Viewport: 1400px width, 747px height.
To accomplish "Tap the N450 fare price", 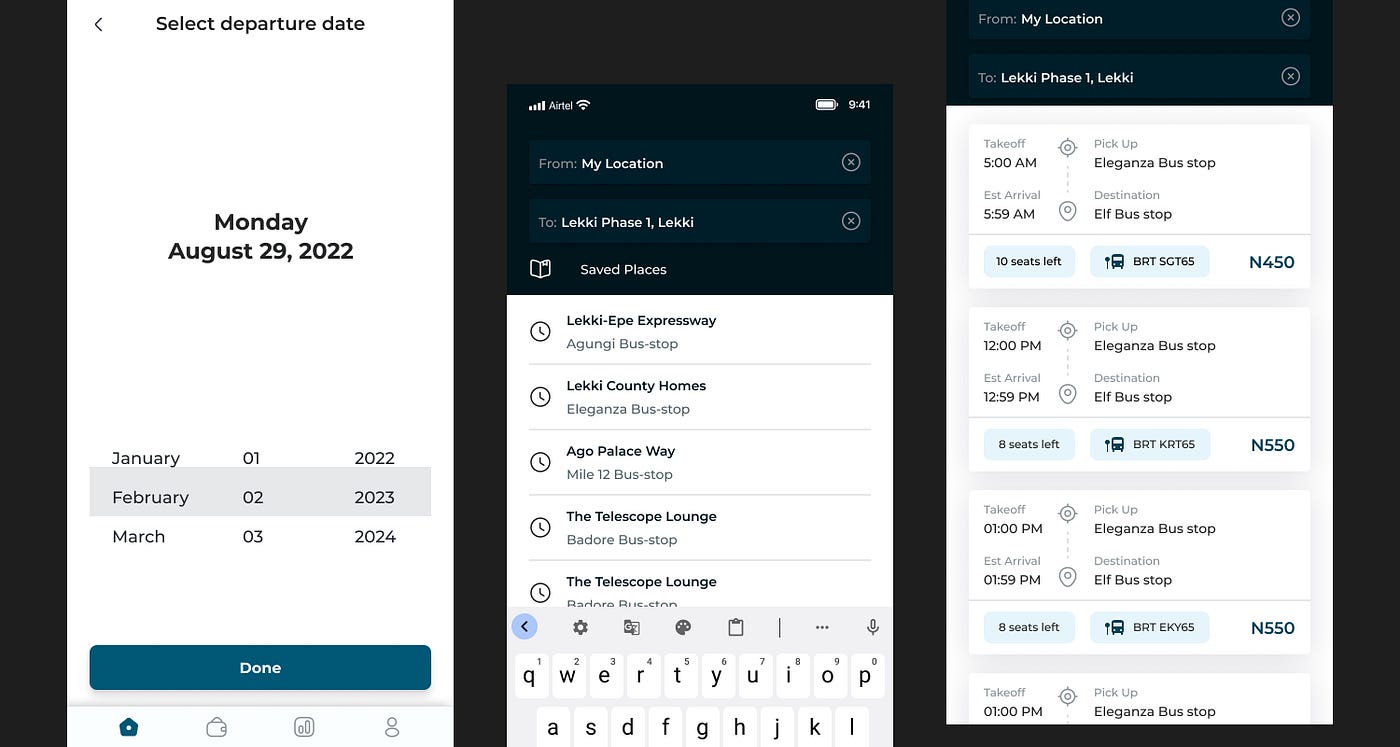I will point(1272,262).
